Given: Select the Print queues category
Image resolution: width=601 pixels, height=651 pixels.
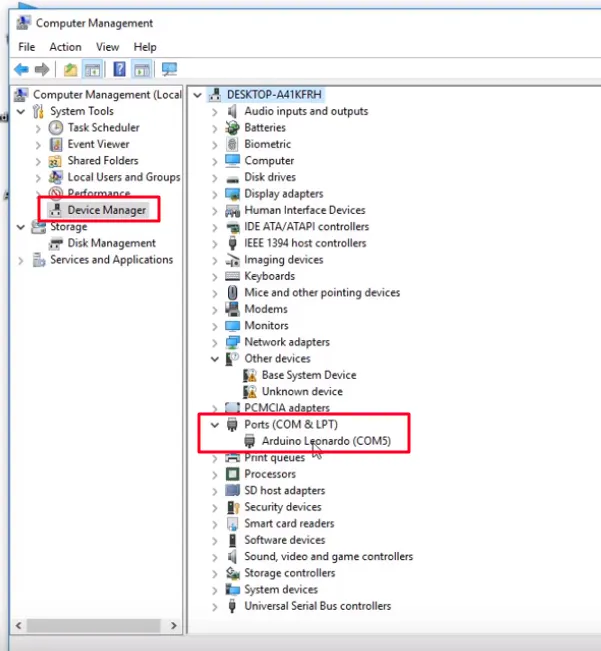Looking at the screenshot, I should coord(274,458).
